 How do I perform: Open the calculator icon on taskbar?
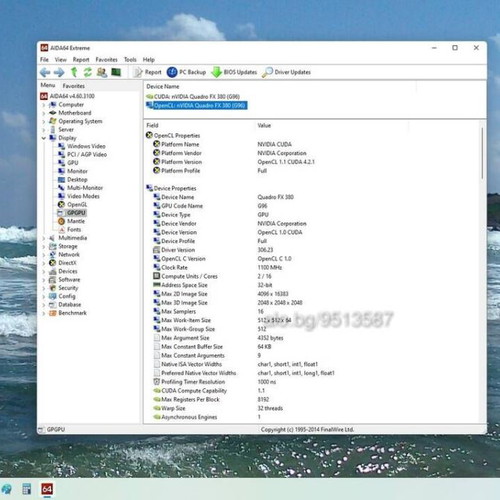(27, 489)
